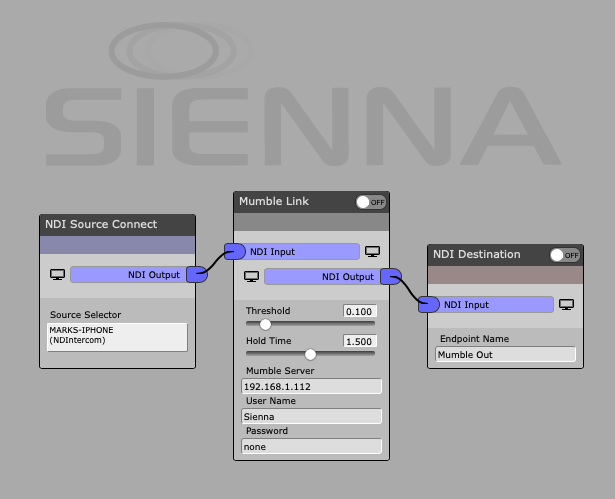Viewport: 615px width, 499px height.
Task: Click the User Name field Sienna
Action: tap(311, 416)
